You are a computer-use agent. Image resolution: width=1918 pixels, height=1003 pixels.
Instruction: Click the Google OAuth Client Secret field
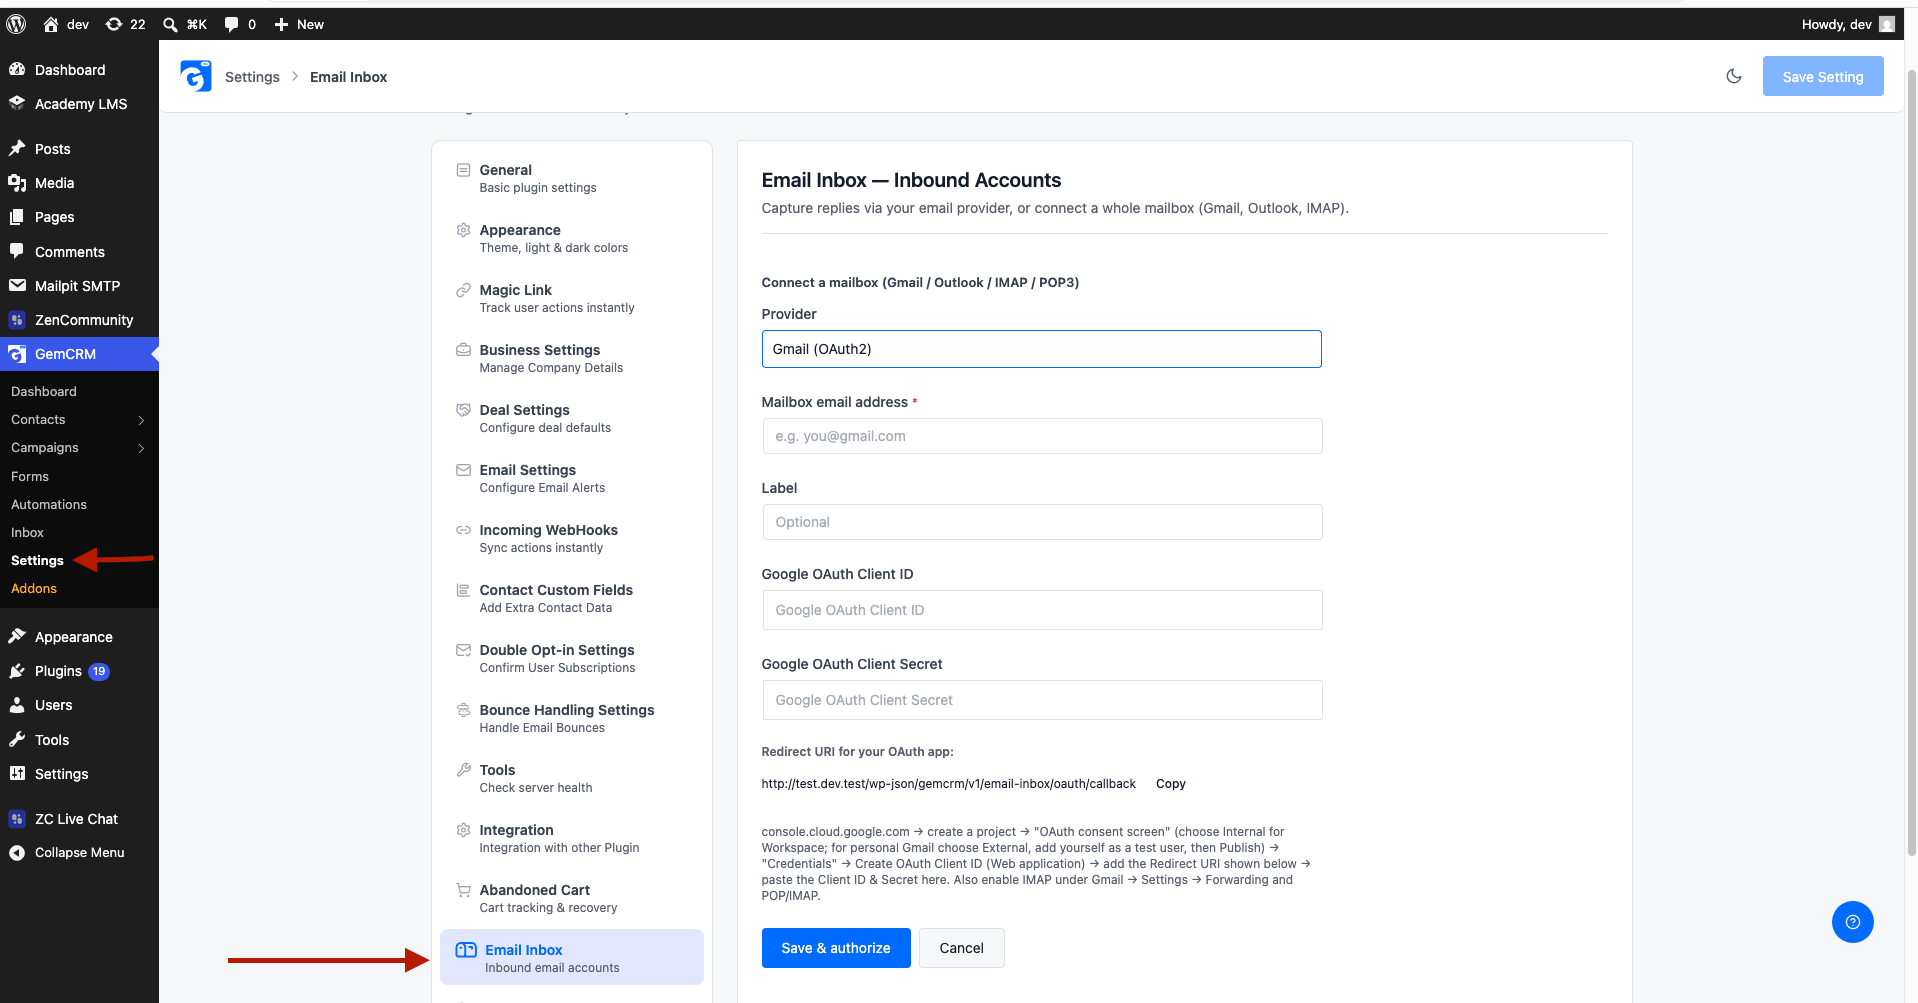1042,700
